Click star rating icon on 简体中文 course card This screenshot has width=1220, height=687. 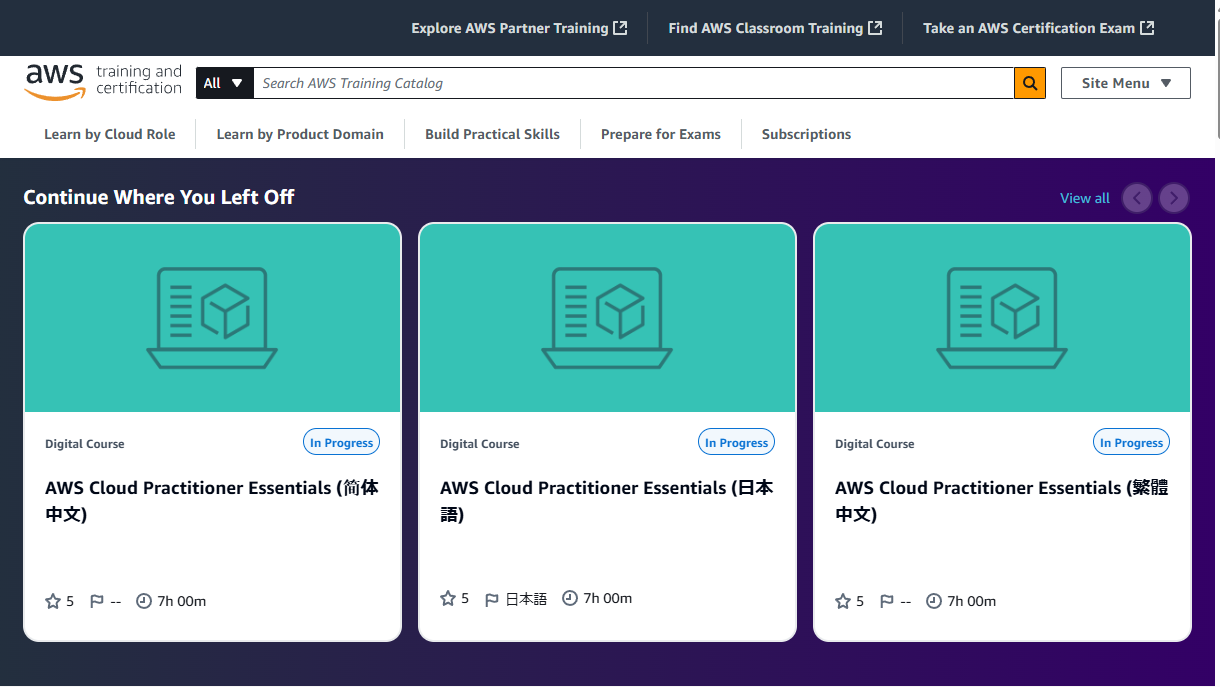(53, 601)
